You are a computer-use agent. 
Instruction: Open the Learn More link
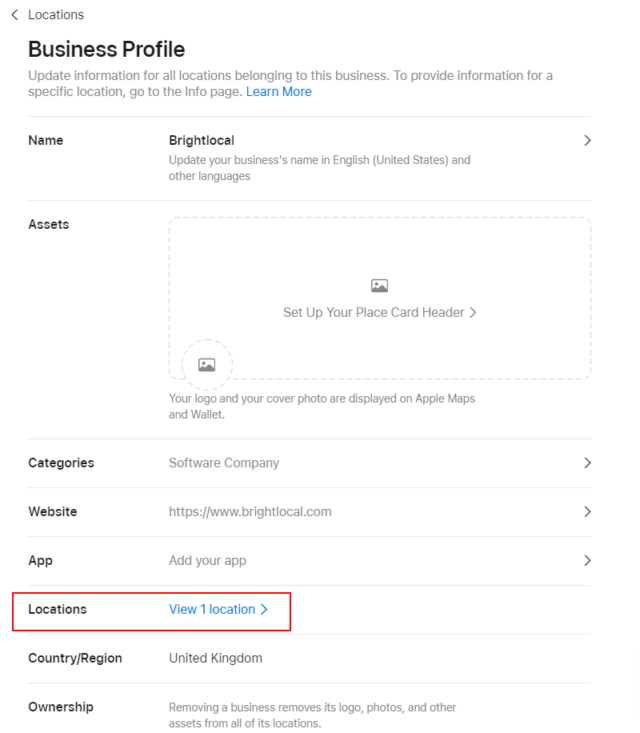[x=279, y=92]
